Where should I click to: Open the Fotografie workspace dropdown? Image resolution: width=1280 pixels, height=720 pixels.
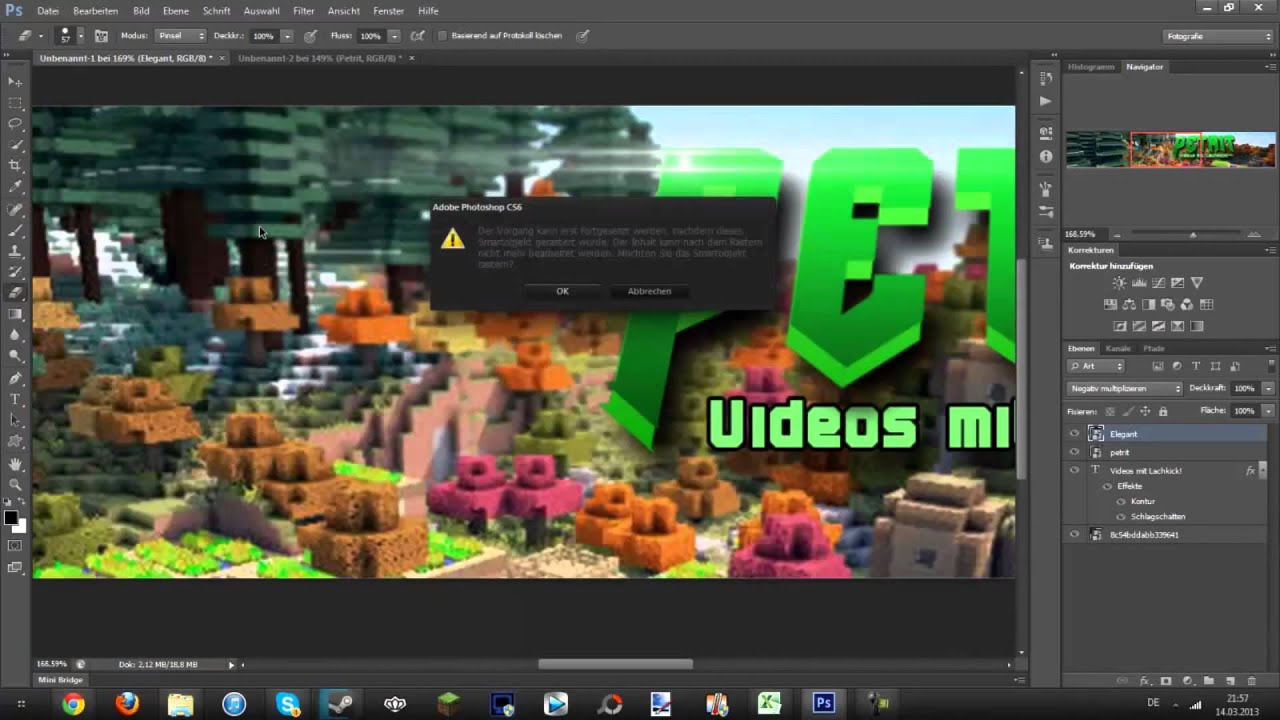pos(1219,36)
